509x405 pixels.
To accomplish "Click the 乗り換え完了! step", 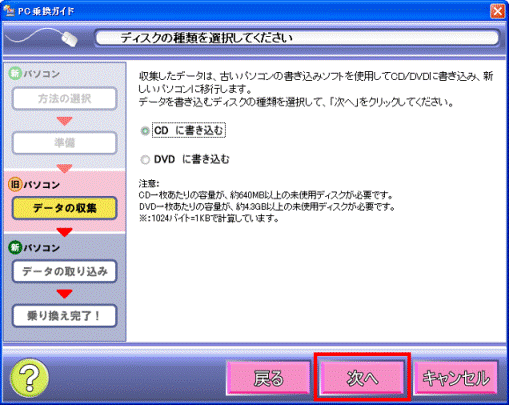I will (x=65, y=315).
